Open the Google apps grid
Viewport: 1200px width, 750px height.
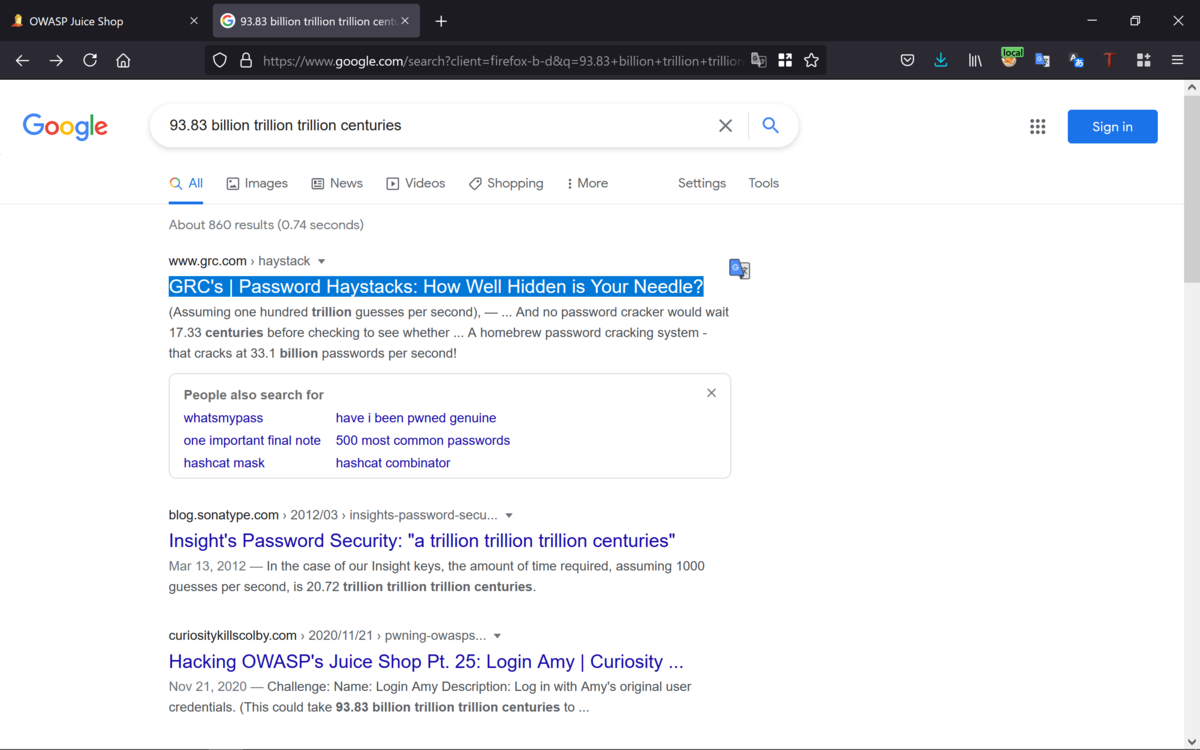click(1038, 126)
